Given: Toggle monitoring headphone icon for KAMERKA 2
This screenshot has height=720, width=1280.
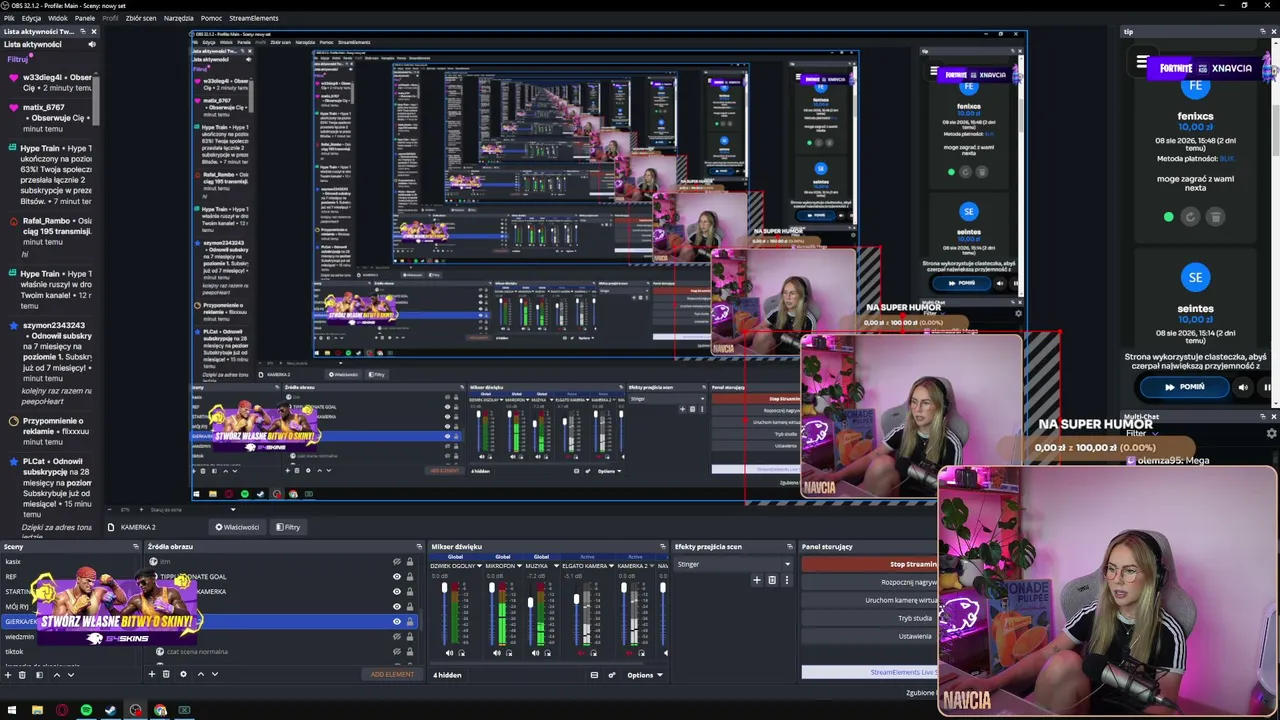Looking at the screenshot, I should coord(640,653).
